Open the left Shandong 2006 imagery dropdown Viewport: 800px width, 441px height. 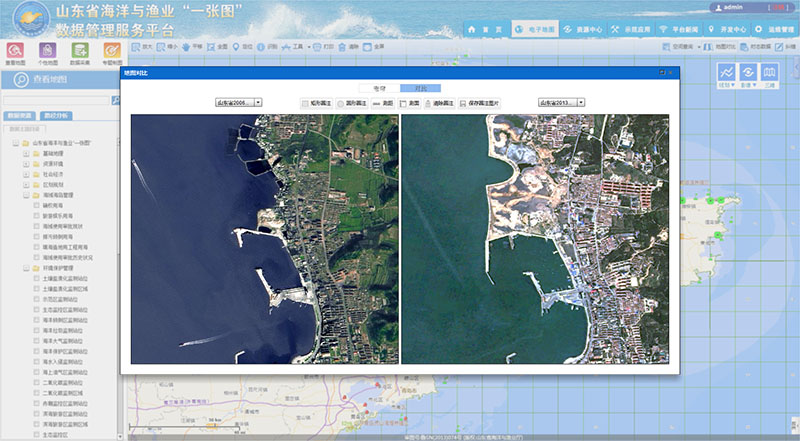point(238,103)
